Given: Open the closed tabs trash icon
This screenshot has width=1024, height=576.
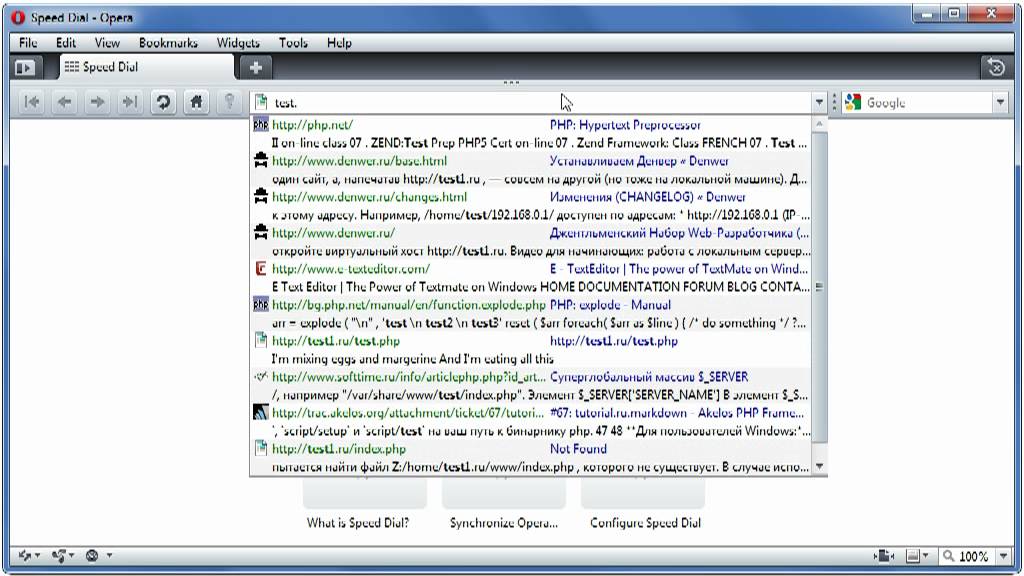Looking at the screenshot, I should 996,67.
